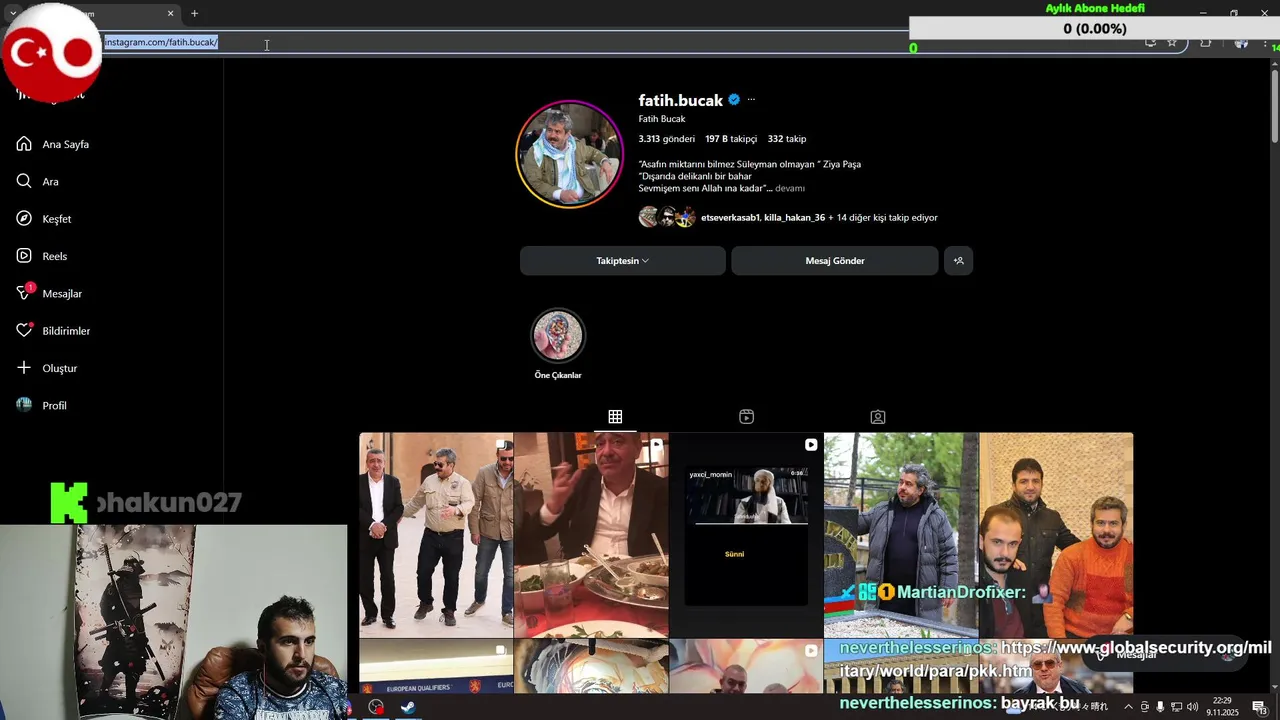The image size is (1280, 720).
Task: Click the Mesaj Gönder button
Action: pos(835,261)
